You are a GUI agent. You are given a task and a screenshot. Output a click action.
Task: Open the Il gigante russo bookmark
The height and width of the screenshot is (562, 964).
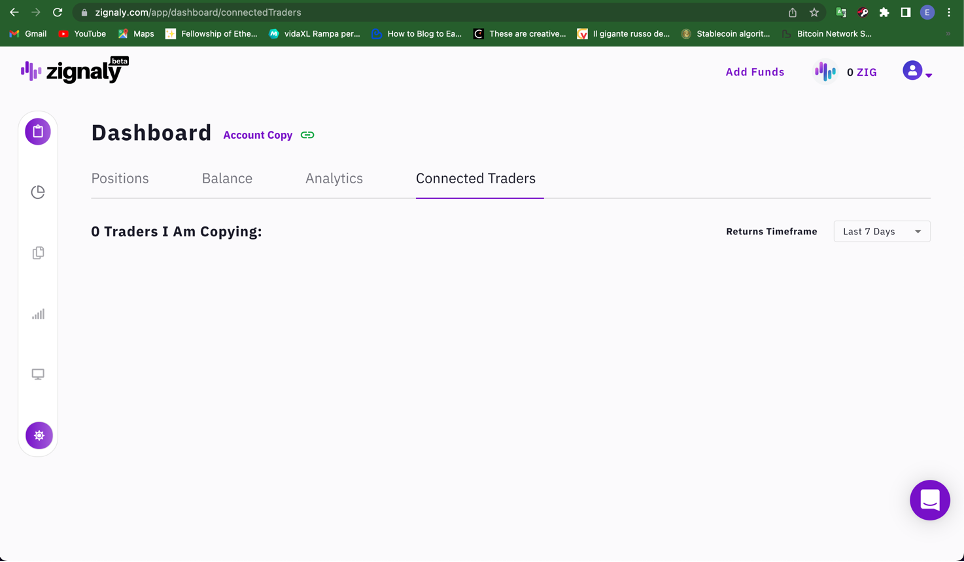coord(623,34)
